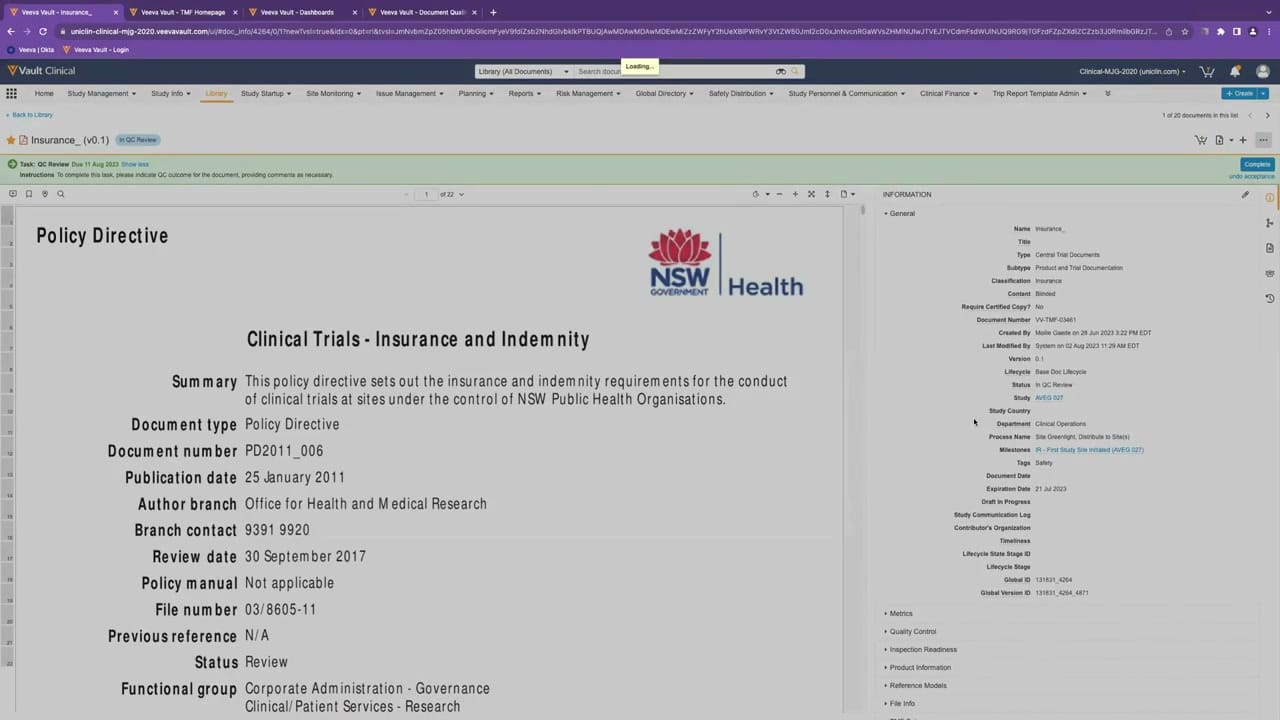Click the Complete task button
This screenshot has width=1280, height=720.
(1257, 164)
